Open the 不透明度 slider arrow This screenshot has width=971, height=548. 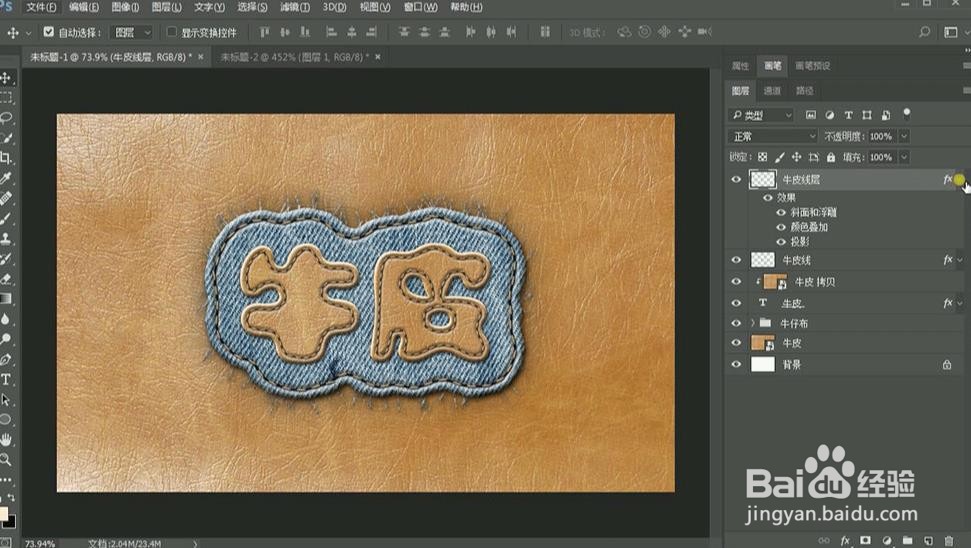[904, 136]
